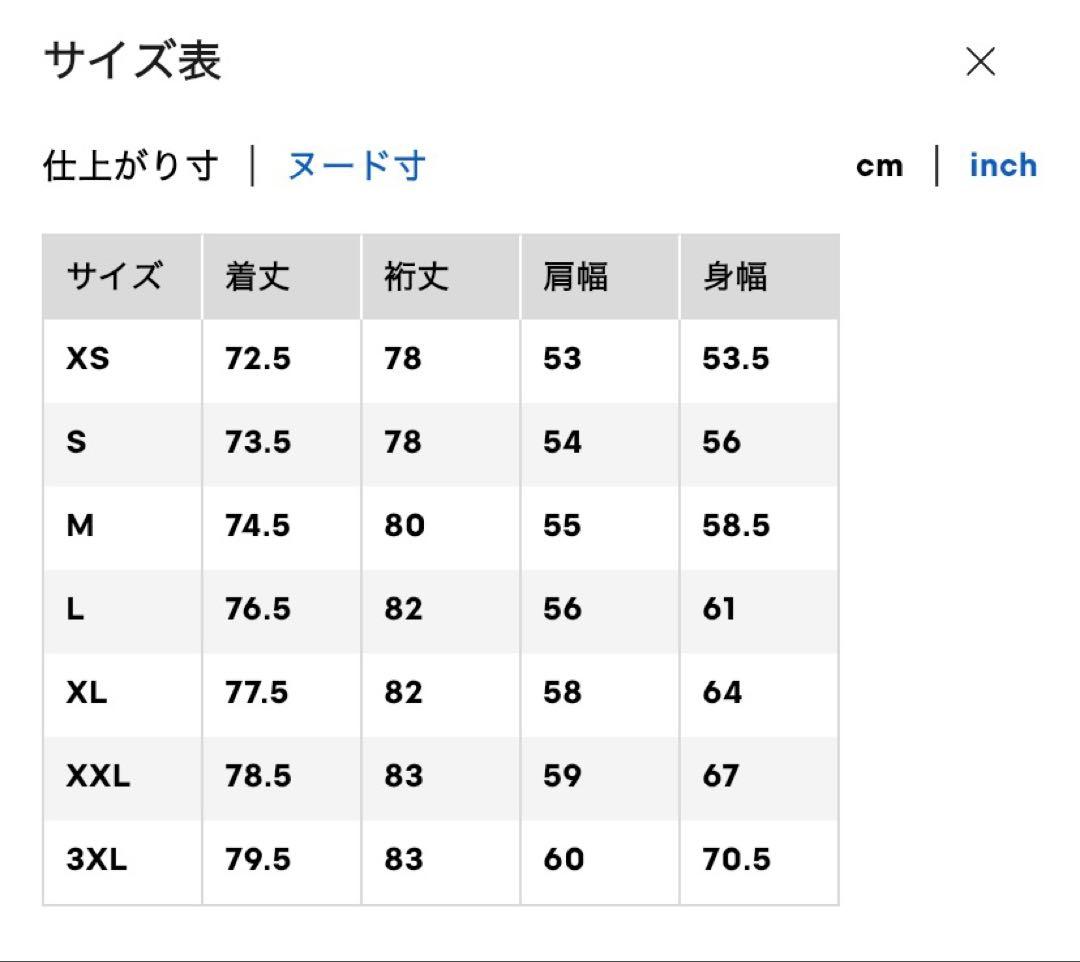
Task: Click the 72.5 length value for XS
Action: click(x=258, y=359)
